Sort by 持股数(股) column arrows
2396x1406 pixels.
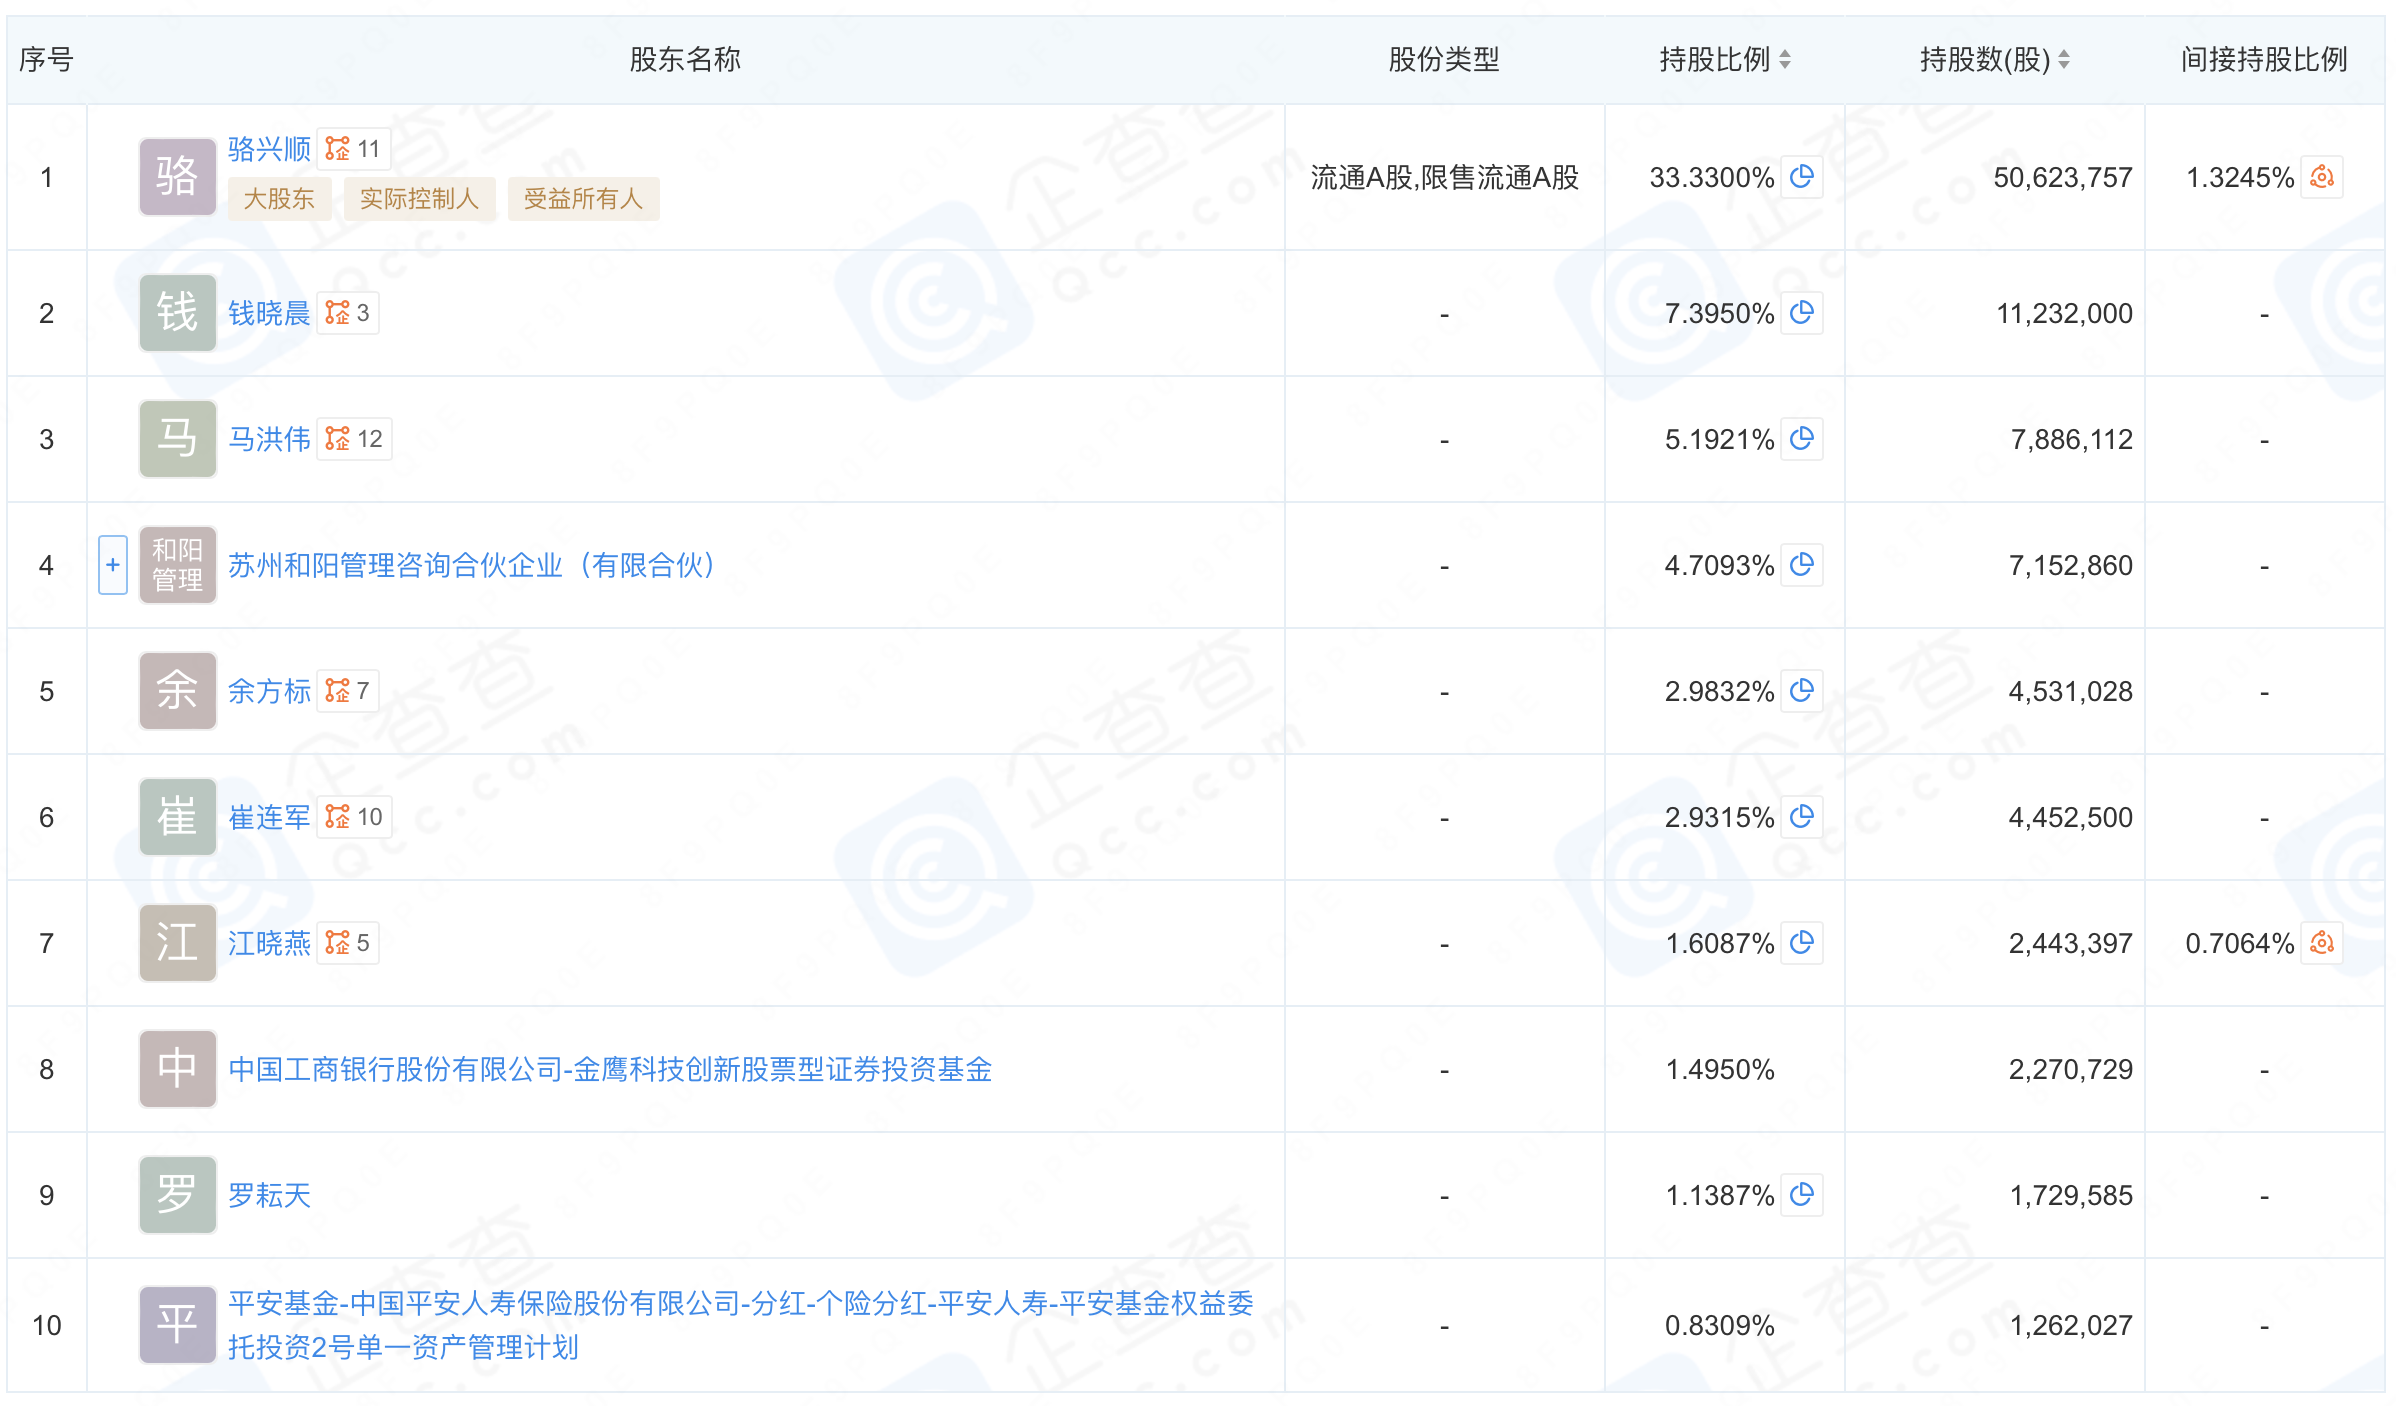pos(2064,60)
